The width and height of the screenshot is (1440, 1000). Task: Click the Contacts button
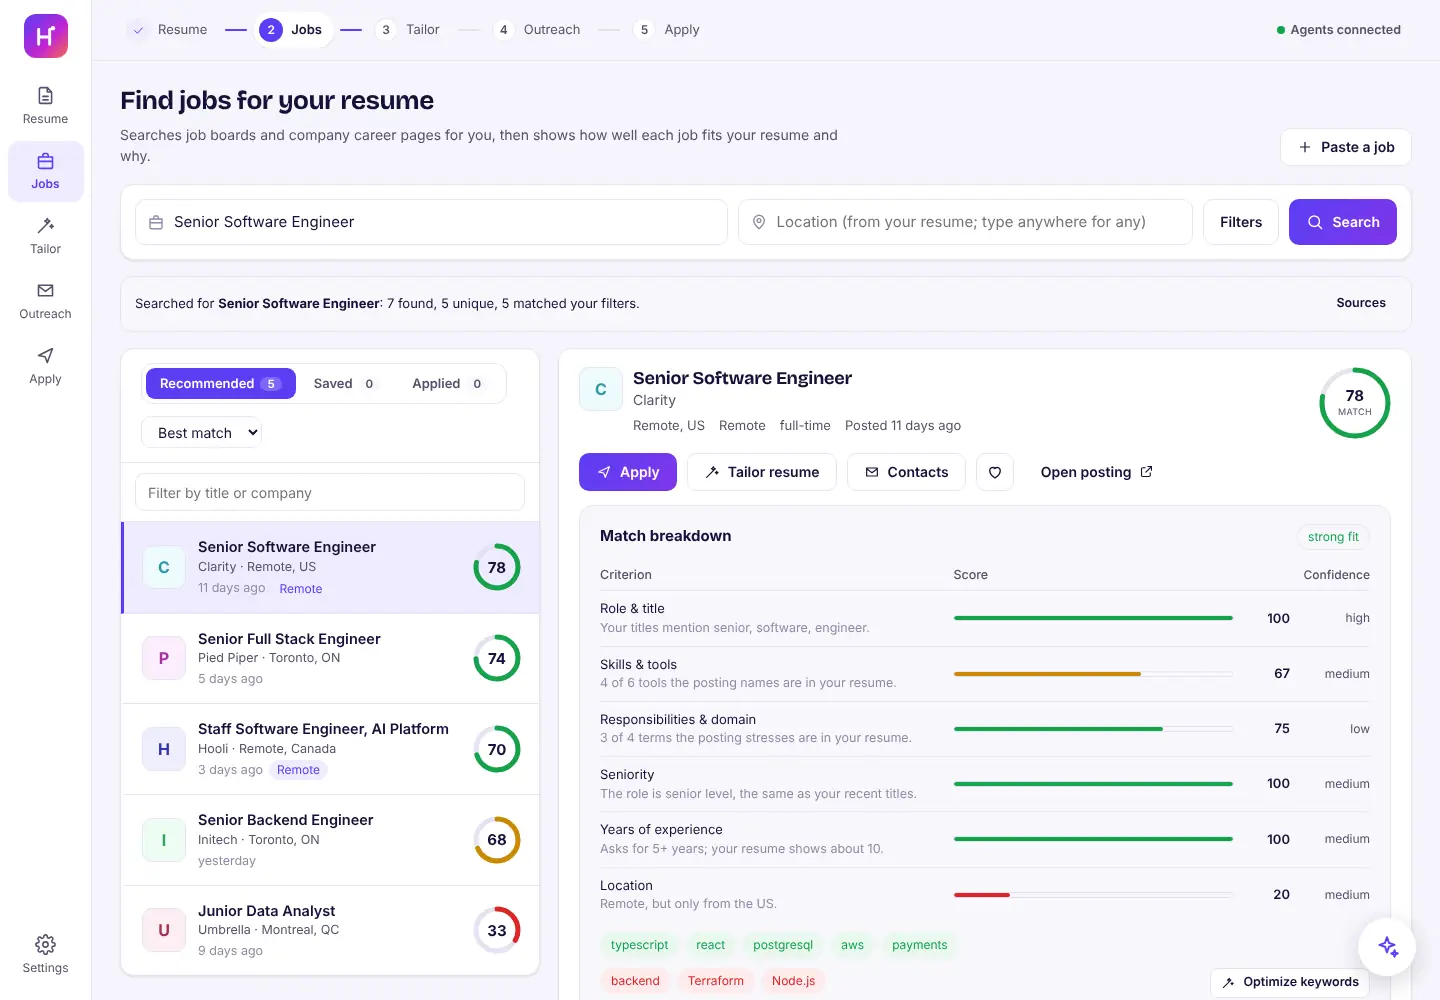click(906, 472)
